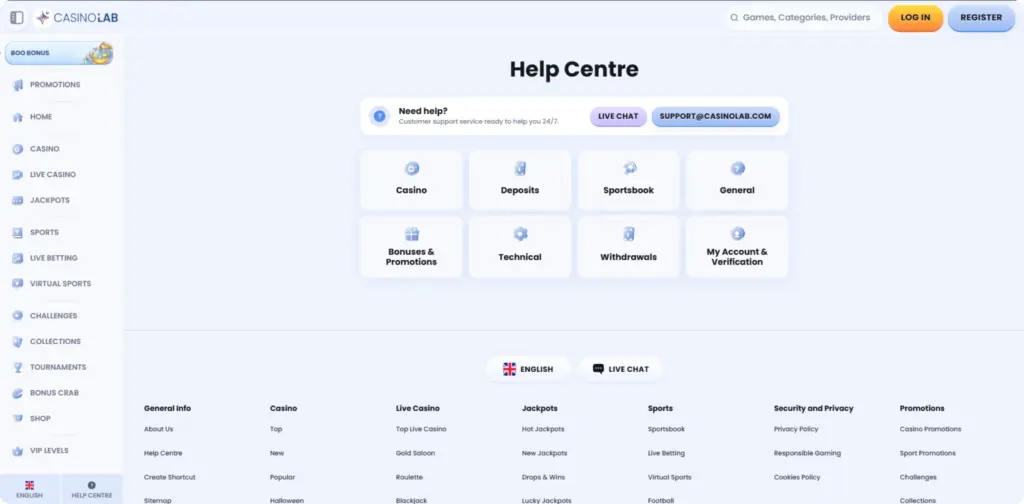1024x504 pixels.
Task: Open the Top casino footer link
Action: click(x=276, y=429)
